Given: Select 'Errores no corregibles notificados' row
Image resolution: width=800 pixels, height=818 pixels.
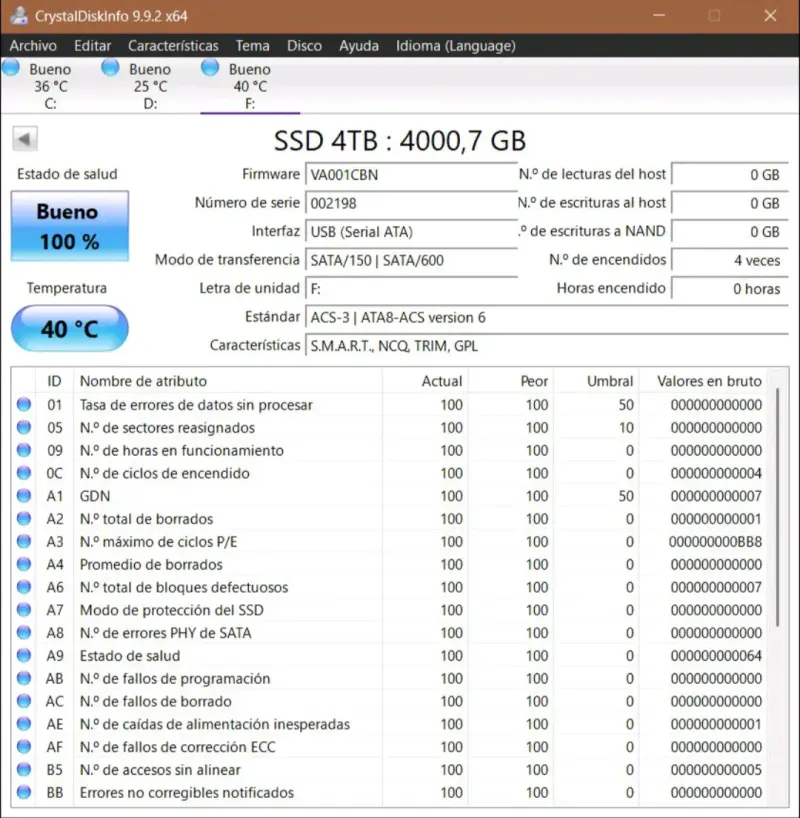Looking at the screenshot, I should tap(390, 792).
